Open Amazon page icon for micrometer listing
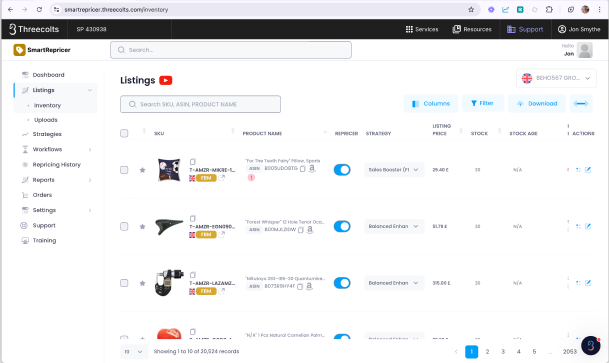This screenshot has height=363, width=609. tap(309, 286)
